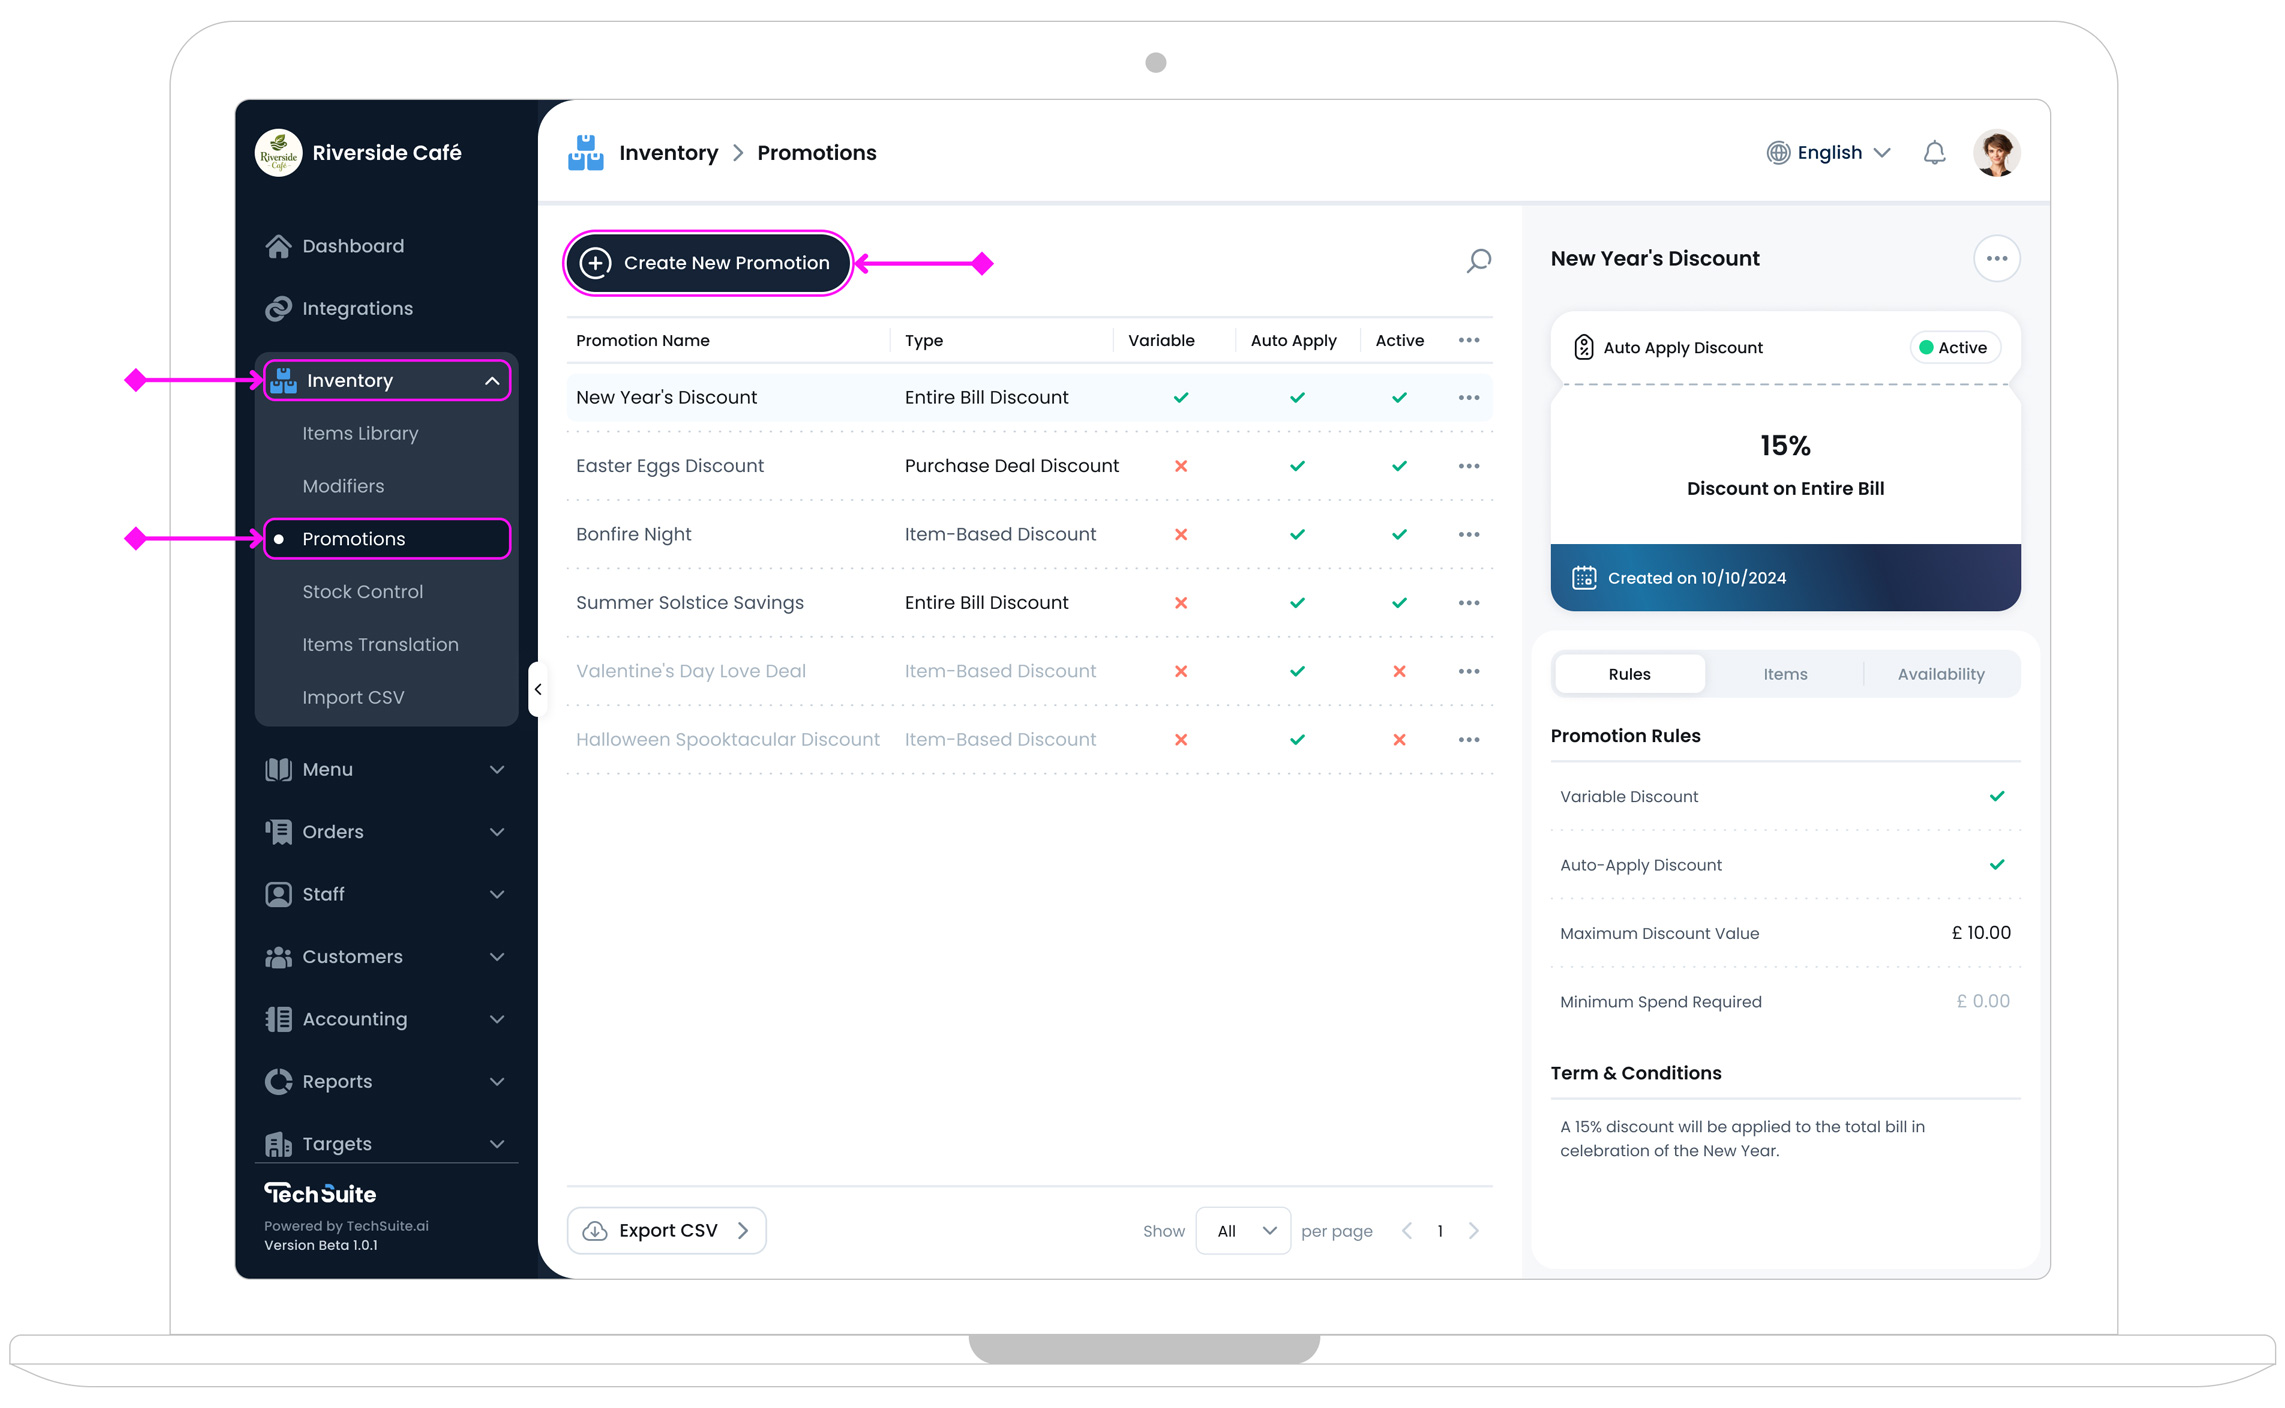Expand the Reports section in the sidebar
This screenshot has width=2285, height=1408.
[497, 1081]
